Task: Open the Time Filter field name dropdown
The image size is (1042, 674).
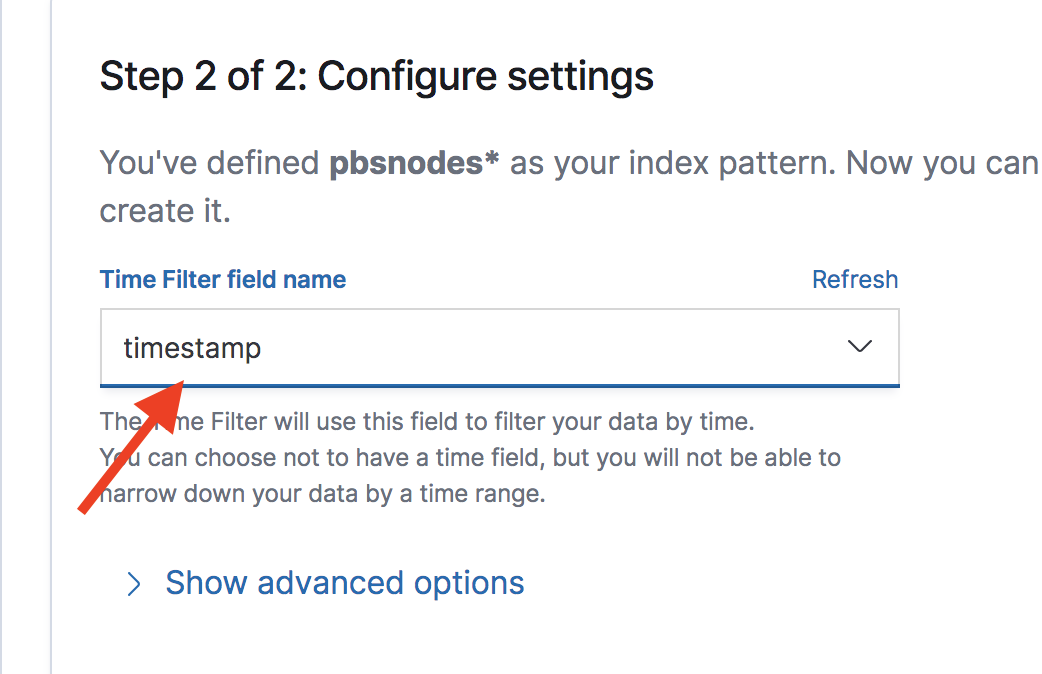Action: pos(499,347)
